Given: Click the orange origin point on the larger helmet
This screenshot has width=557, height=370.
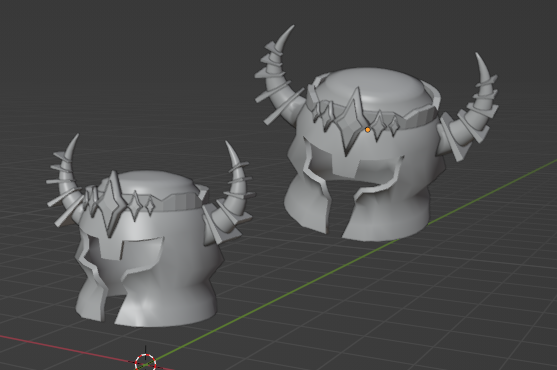Looking at the screenshot, I should [368, 130].
